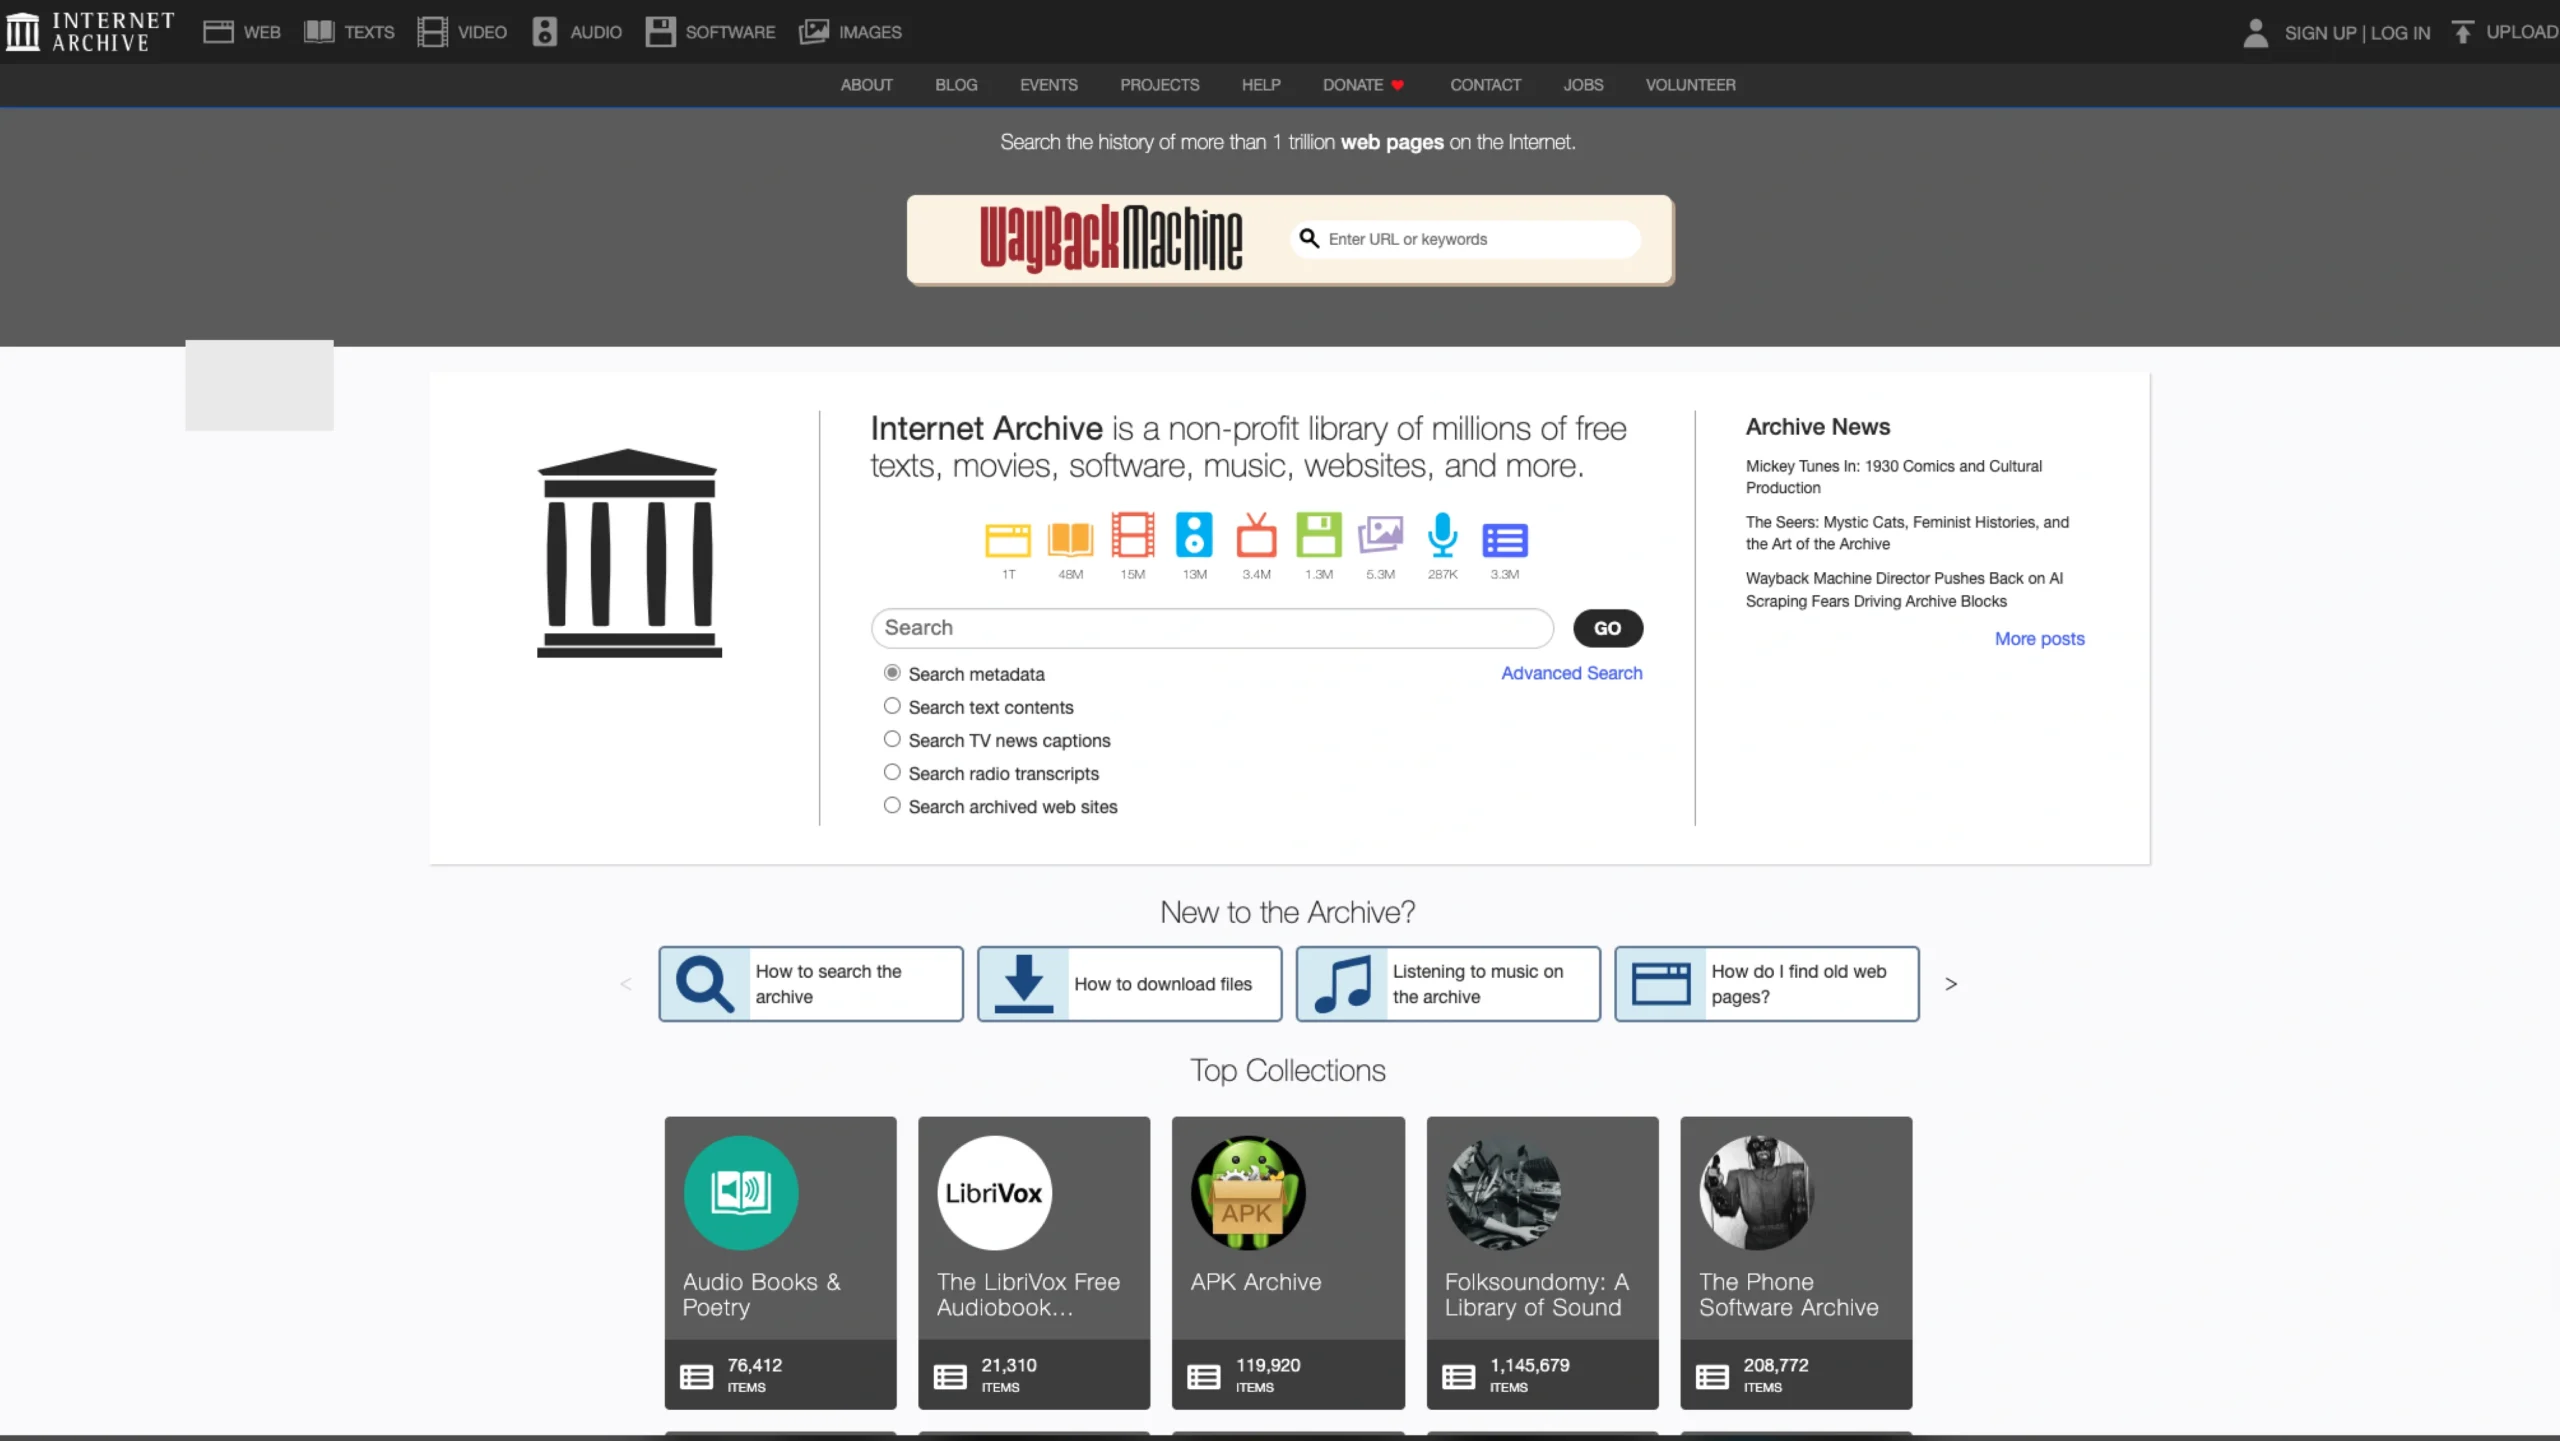Click the Wayback Machine logo
The height and width of the screenshot is (1441, 2560).
tap(1111, 239)
